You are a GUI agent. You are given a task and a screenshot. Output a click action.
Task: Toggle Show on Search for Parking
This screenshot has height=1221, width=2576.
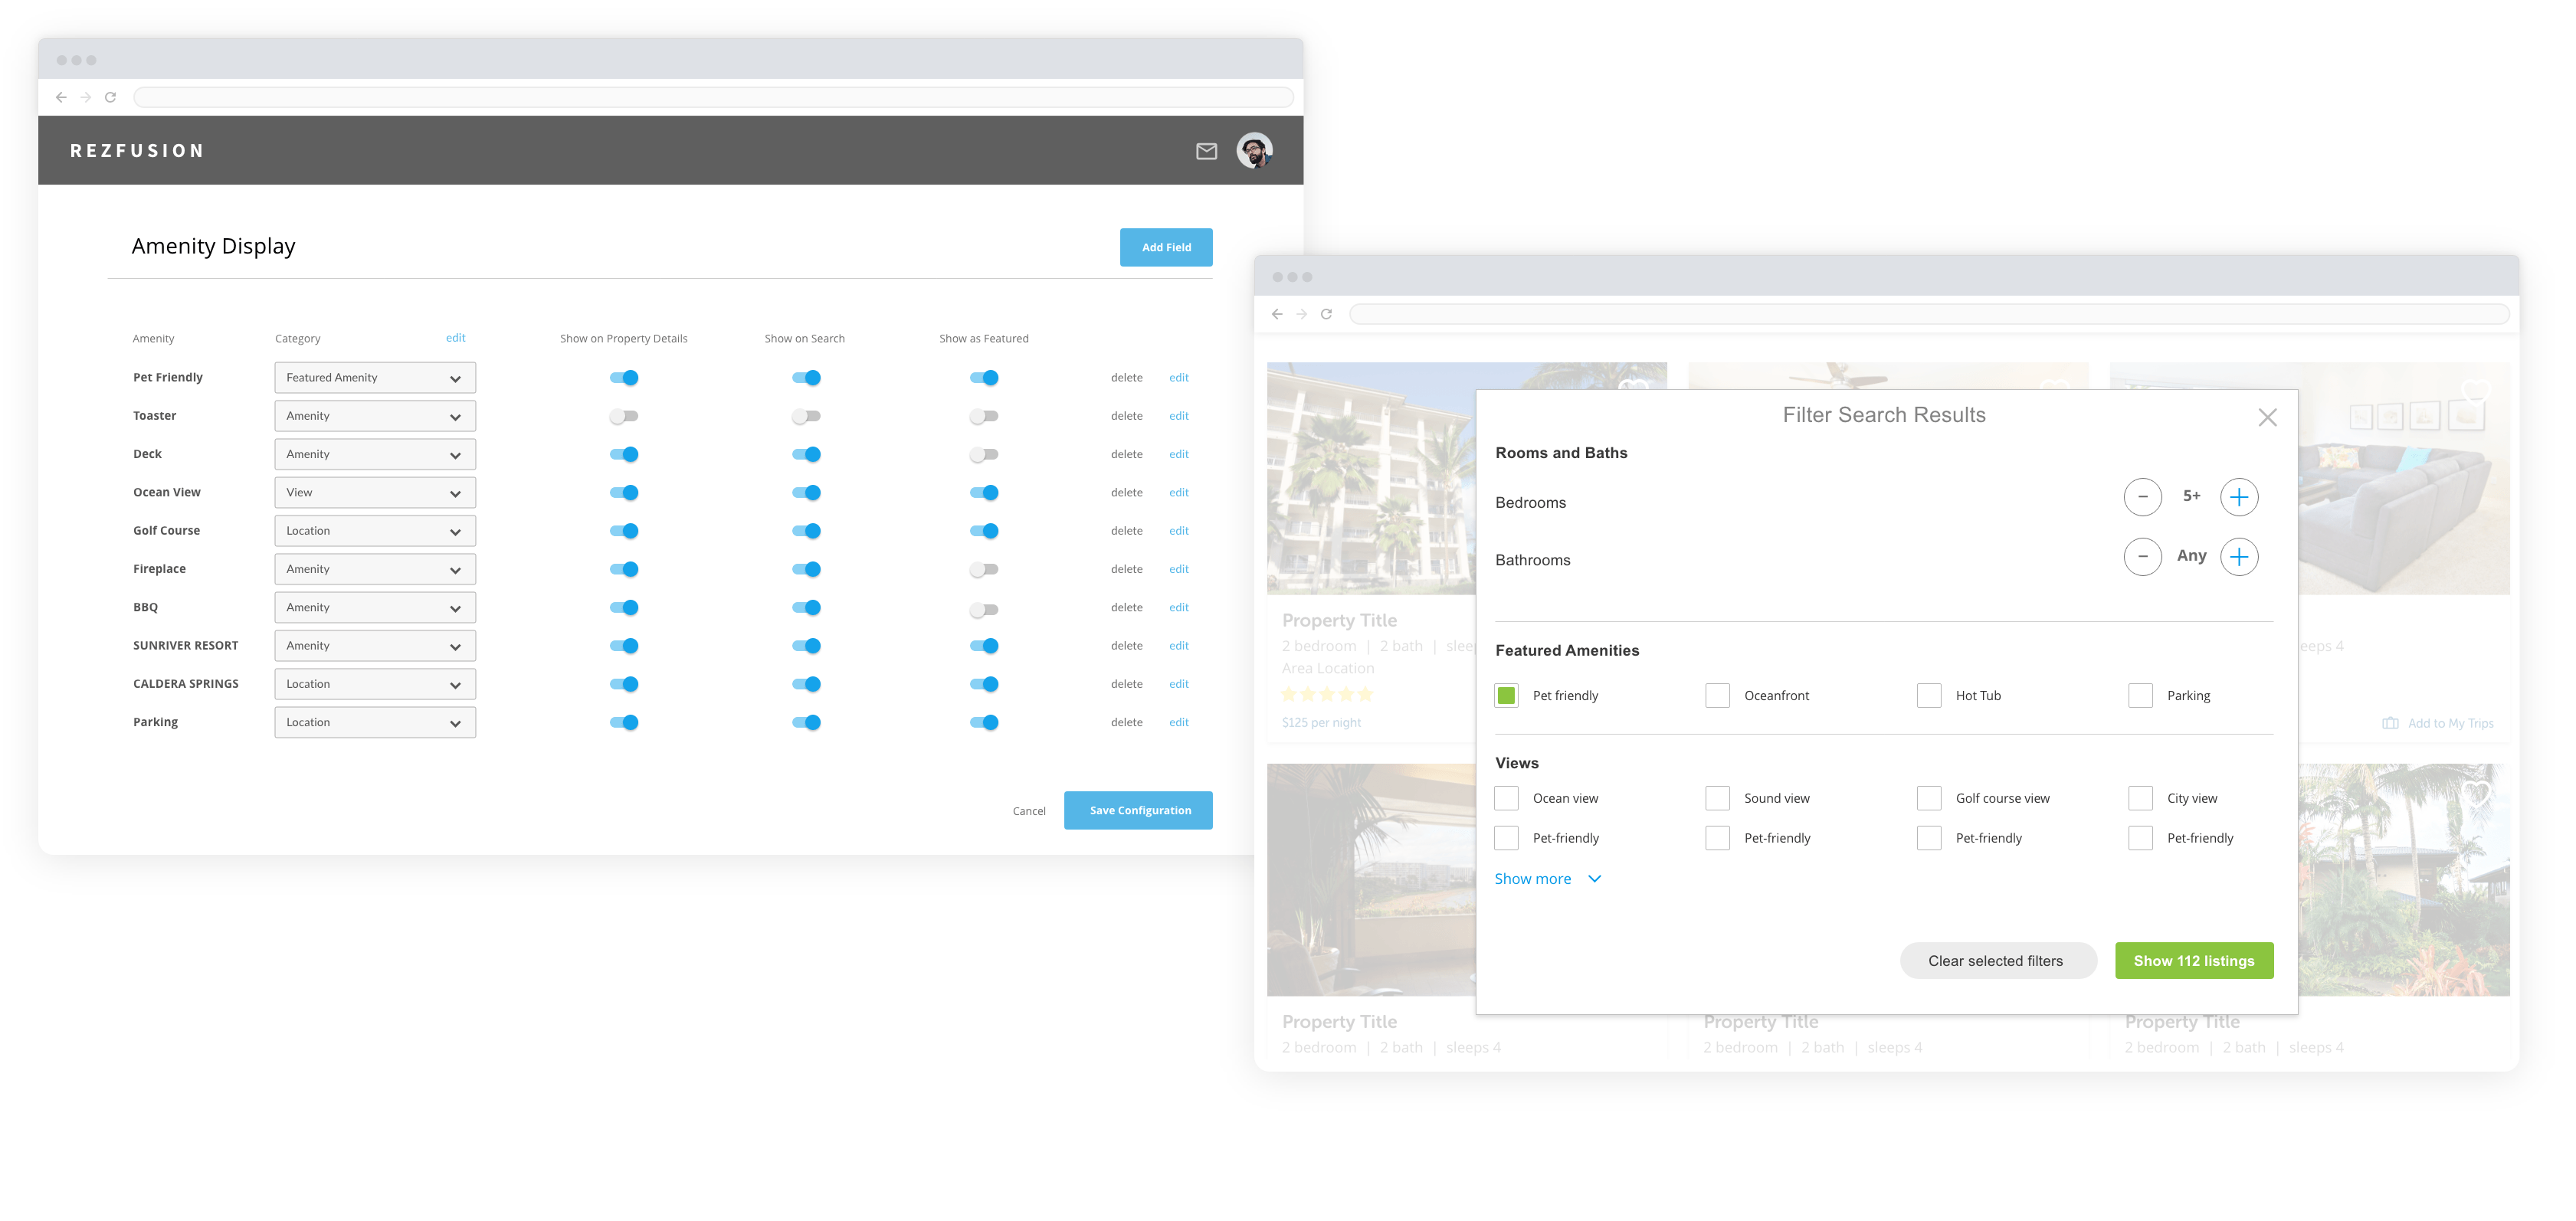pos(806,723)
